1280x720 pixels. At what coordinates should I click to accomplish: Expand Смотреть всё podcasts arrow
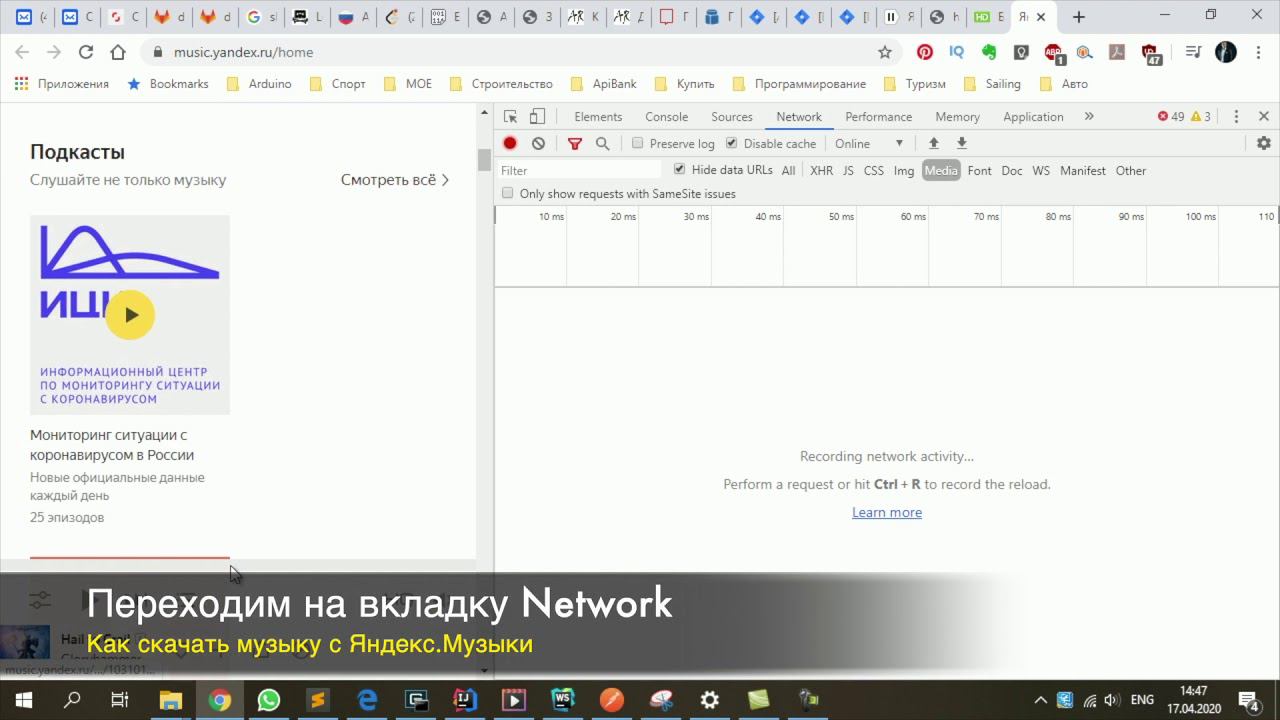[x=445, y=180]
